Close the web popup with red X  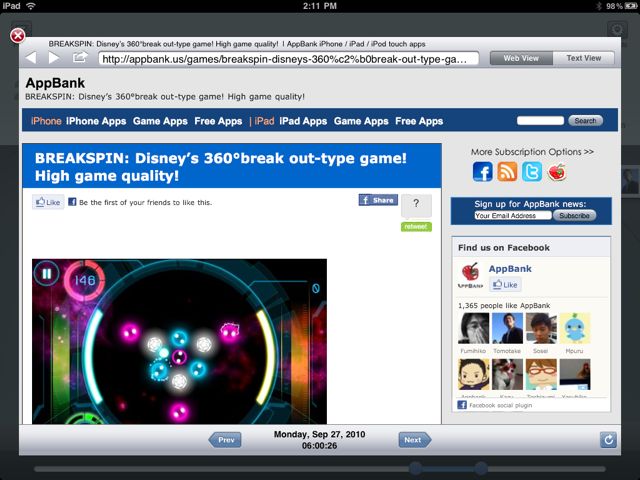(18, 36)
